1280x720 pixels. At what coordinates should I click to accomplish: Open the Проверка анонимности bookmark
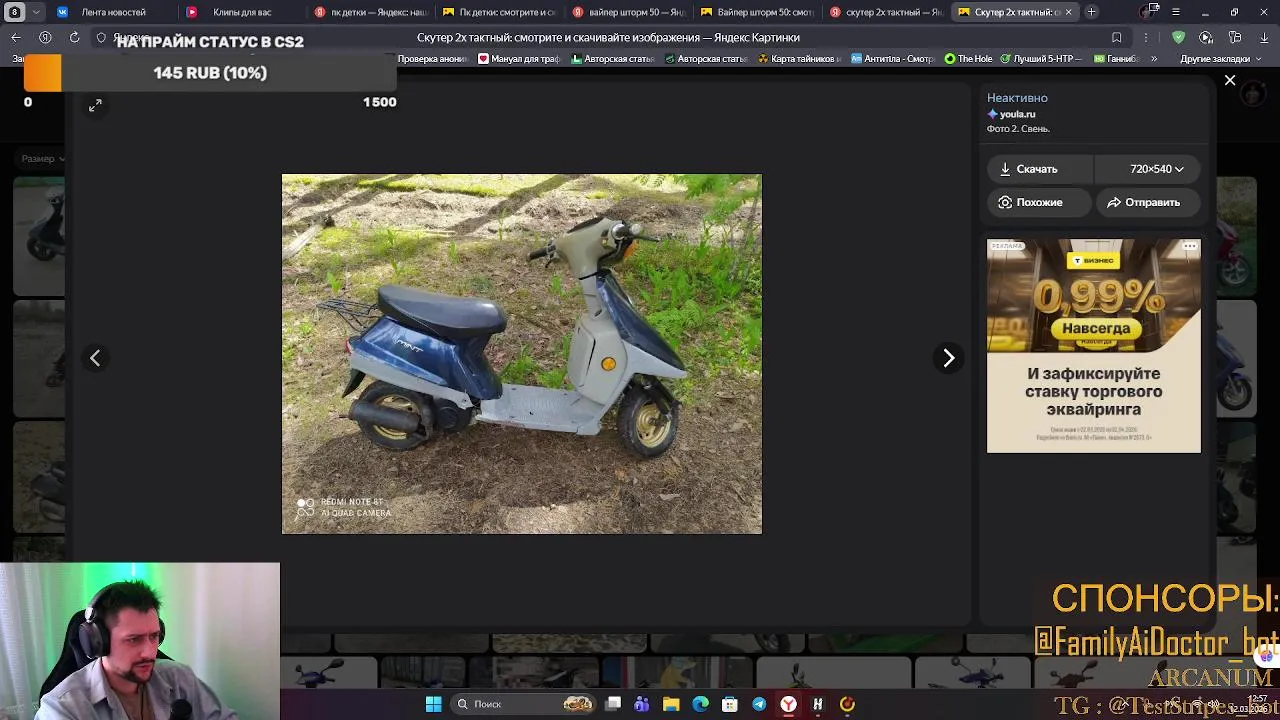pyautogui.click(x=433, y=59)
